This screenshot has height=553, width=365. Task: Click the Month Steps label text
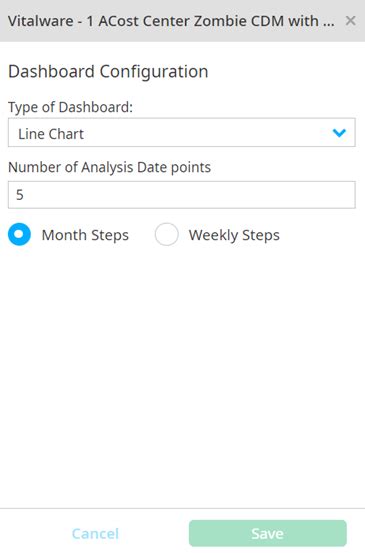tap(85, 235)
